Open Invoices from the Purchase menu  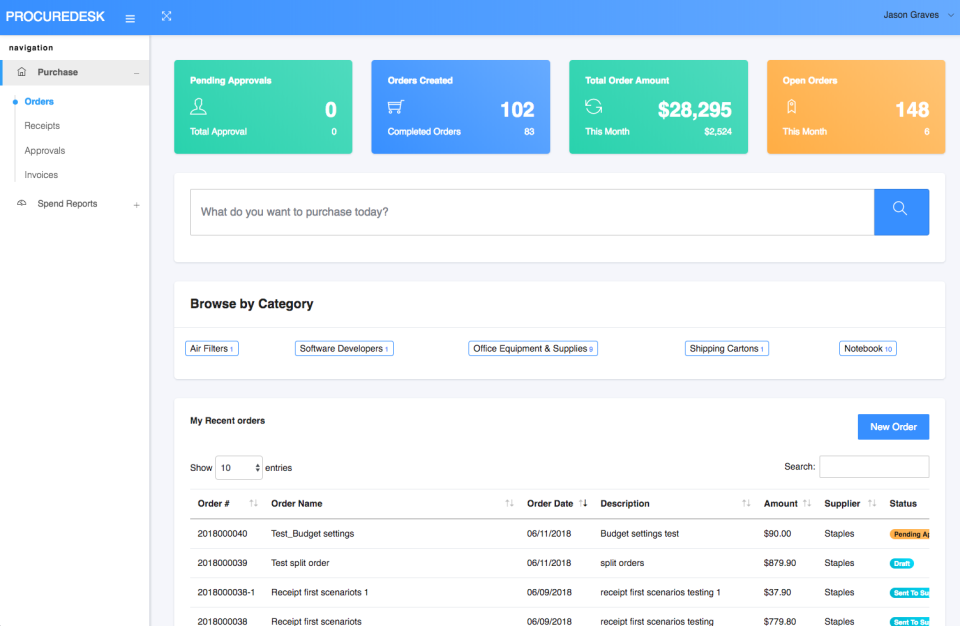click(x=41, y=174)
